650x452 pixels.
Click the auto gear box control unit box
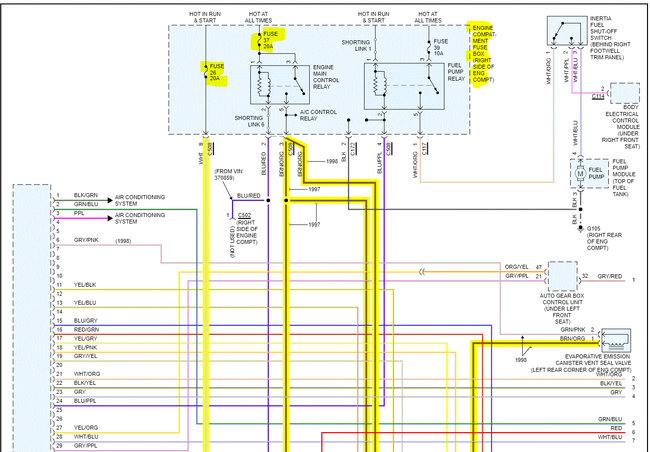(x=563, y=277)
